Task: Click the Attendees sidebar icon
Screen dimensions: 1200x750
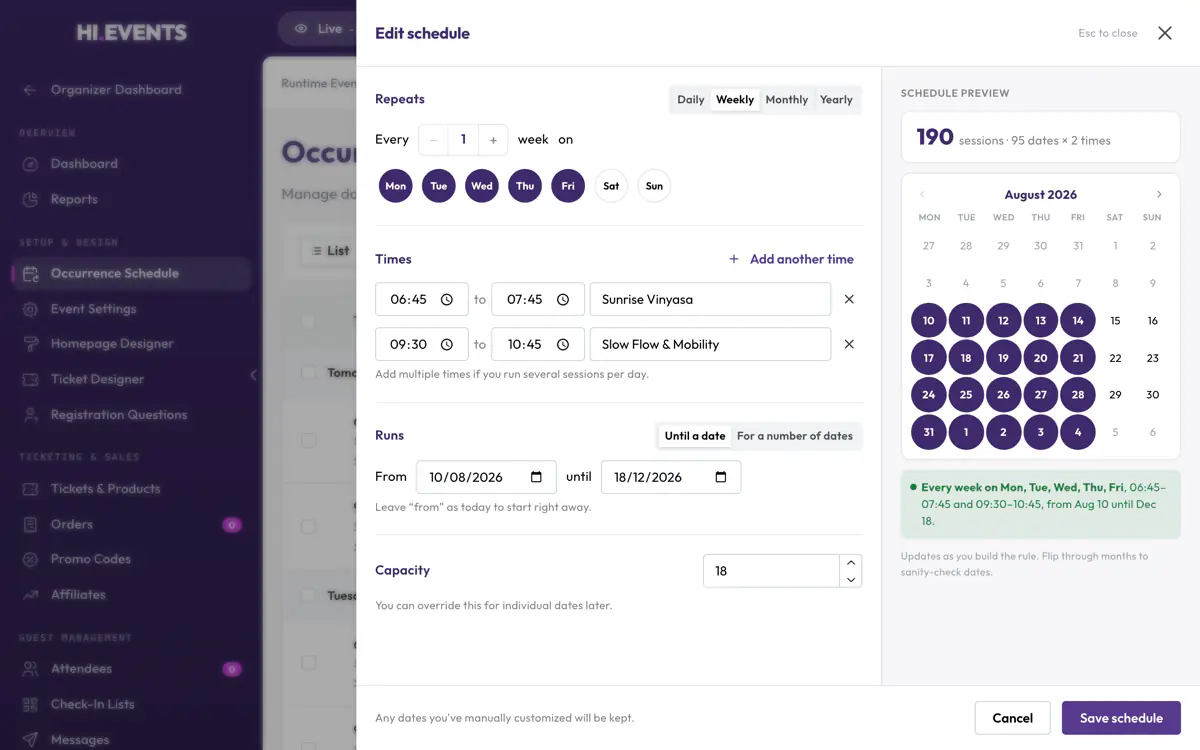Action: point(30,669)
